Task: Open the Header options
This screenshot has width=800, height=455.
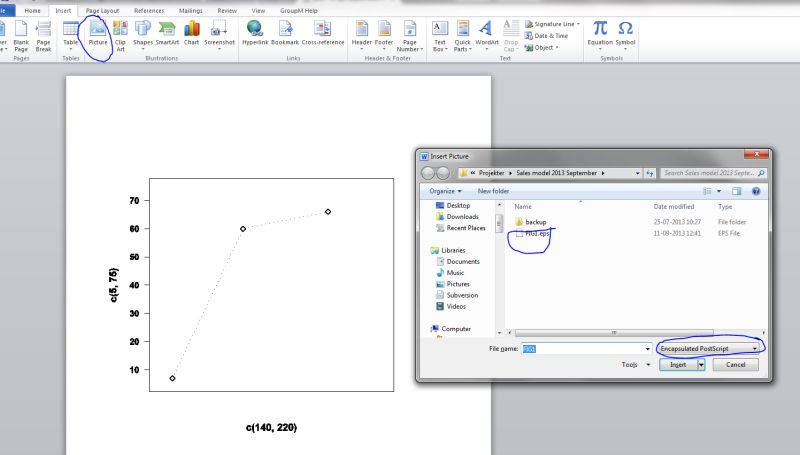Action: [362, 35]
